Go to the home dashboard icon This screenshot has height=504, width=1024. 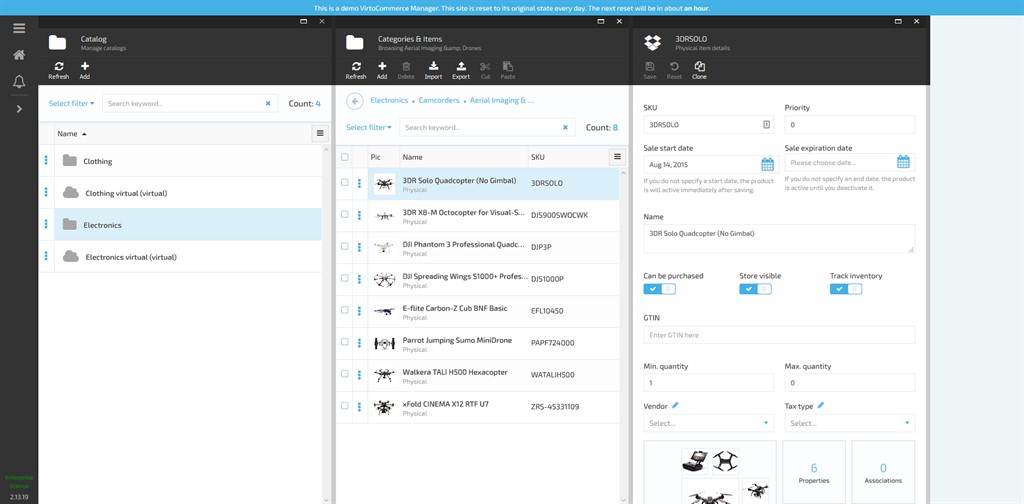point(19,55)
